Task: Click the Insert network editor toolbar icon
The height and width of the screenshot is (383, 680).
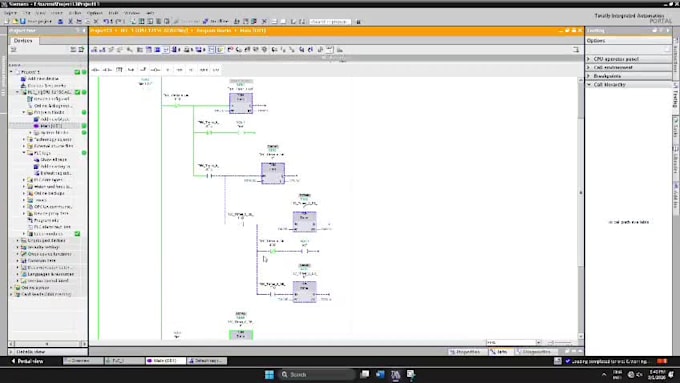Action: click(x=94, y=50)
